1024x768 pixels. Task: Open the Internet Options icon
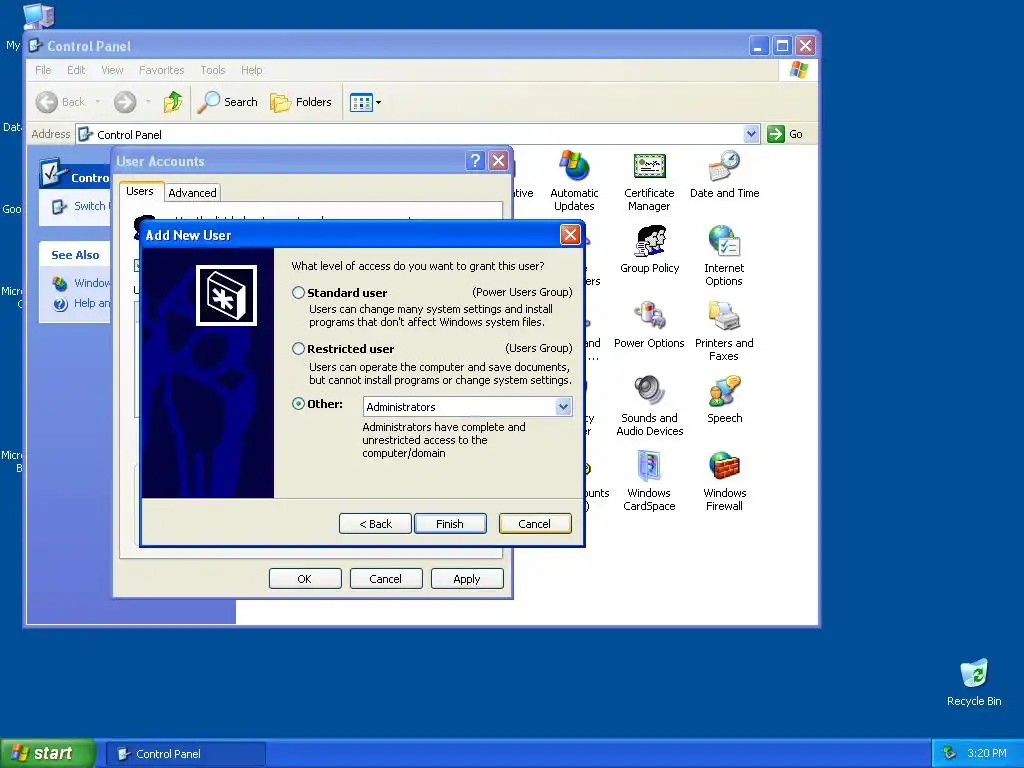point(724,256)
